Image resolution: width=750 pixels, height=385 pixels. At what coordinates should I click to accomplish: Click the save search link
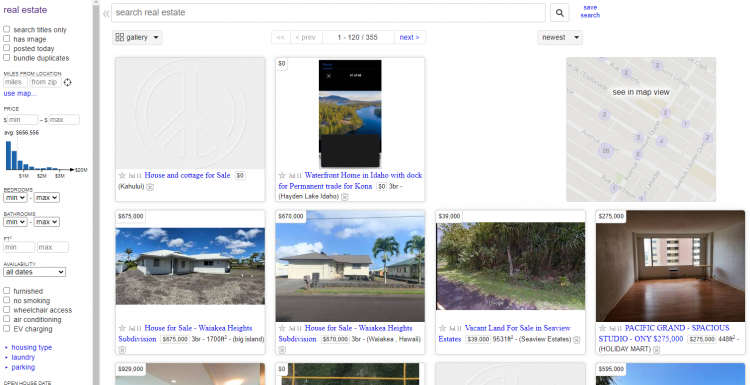pos(590,11)
